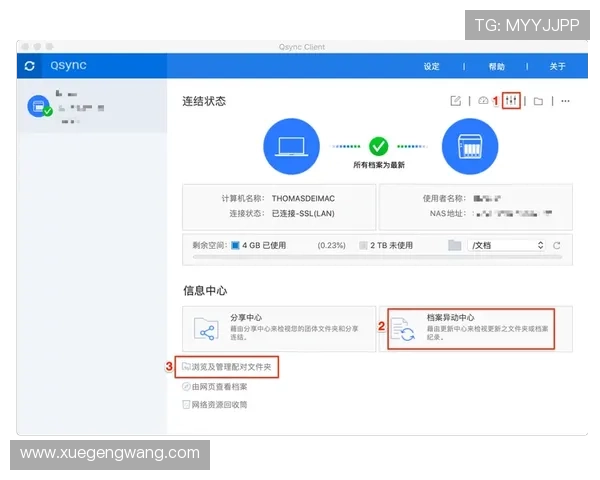Open the /文档 folder dropdown

point(506,245)
